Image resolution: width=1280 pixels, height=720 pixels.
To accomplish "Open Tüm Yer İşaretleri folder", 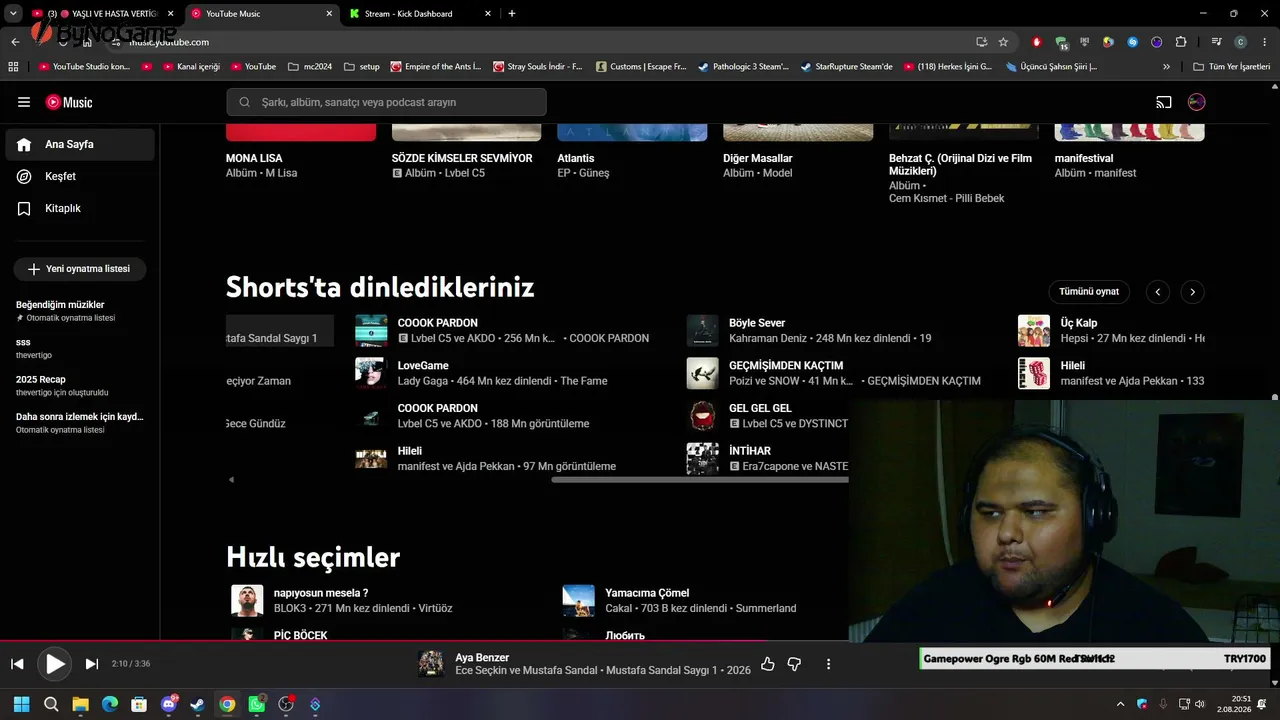I will pyautogui.click(x=1232, y=67).
